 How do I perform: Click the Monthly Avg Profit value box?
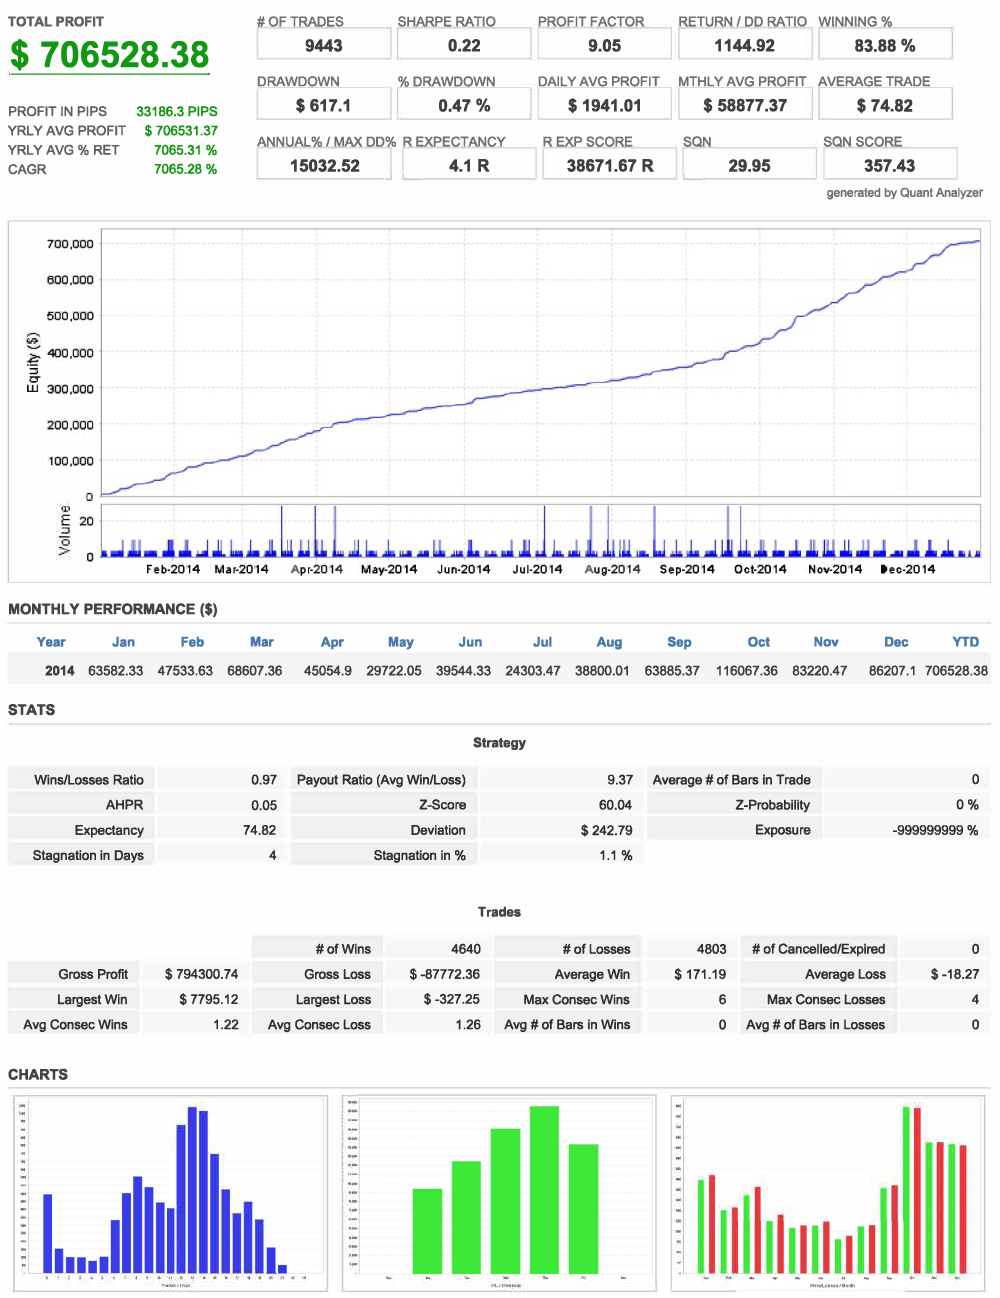tap(744, 106)
